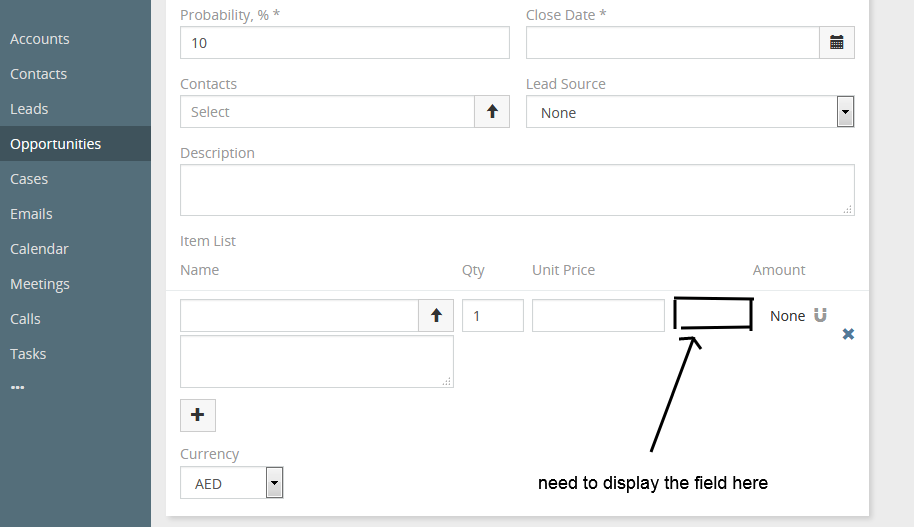This screenshot has width=914, height=527.
Task: Open the Currency AED dropdown
Action: pyautogui.click(x=275, y=483)
